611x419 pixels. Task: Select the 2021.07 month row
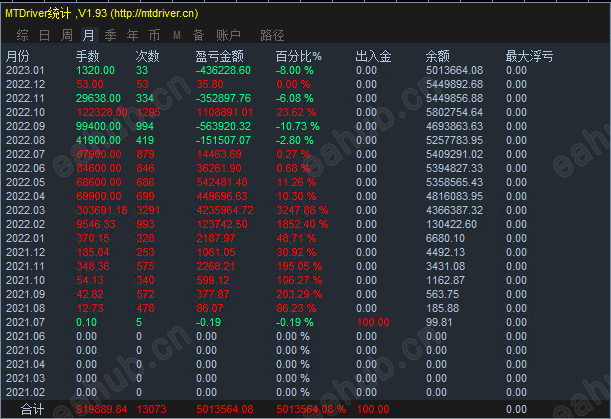coord(306,322)
